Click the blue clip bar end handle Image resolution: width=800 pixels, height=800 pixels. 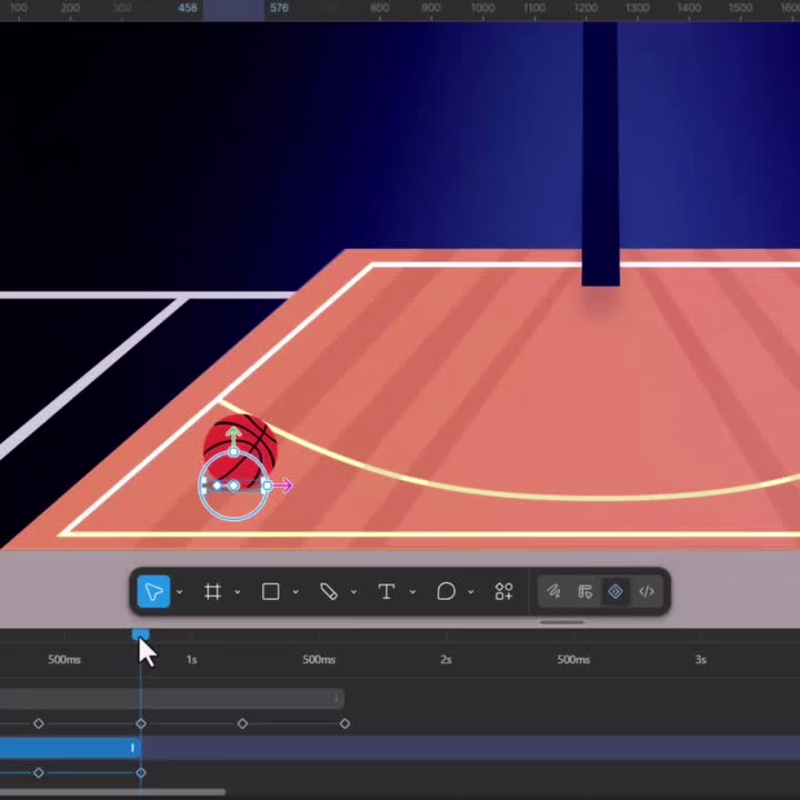click(133, 748)
